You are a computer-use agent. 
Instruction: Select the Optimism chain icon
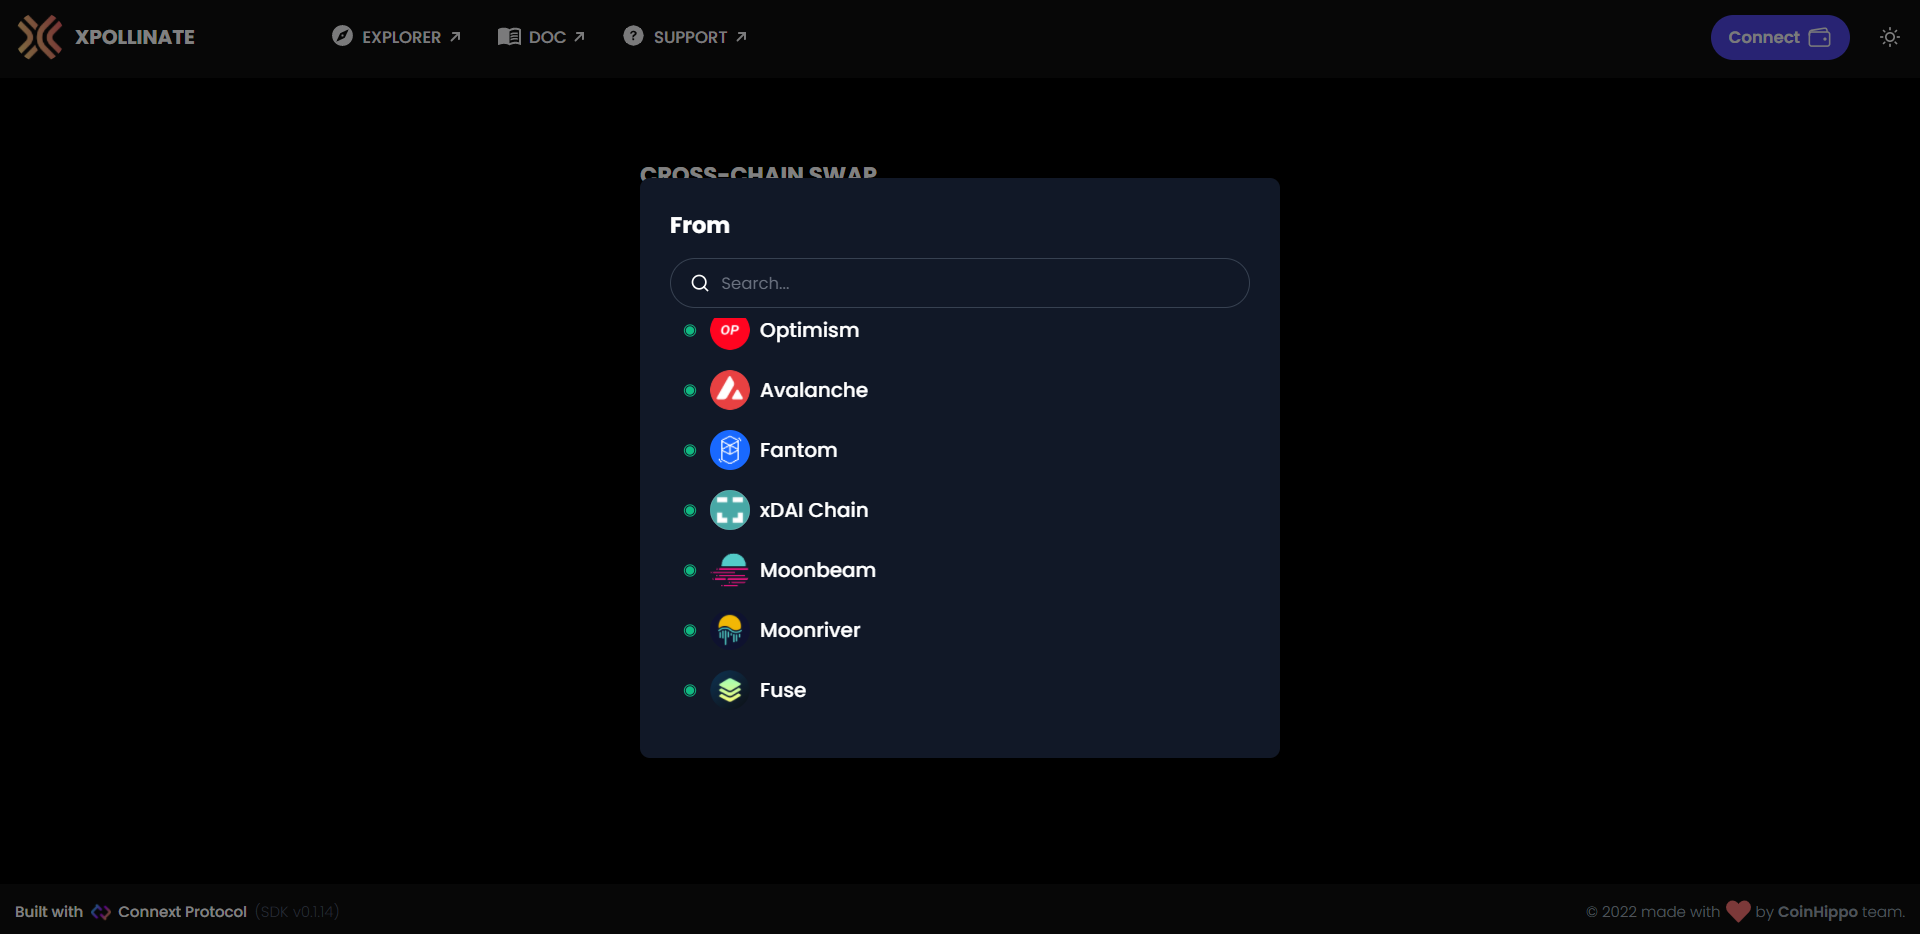pyautogui.click(x=730, y=331)
